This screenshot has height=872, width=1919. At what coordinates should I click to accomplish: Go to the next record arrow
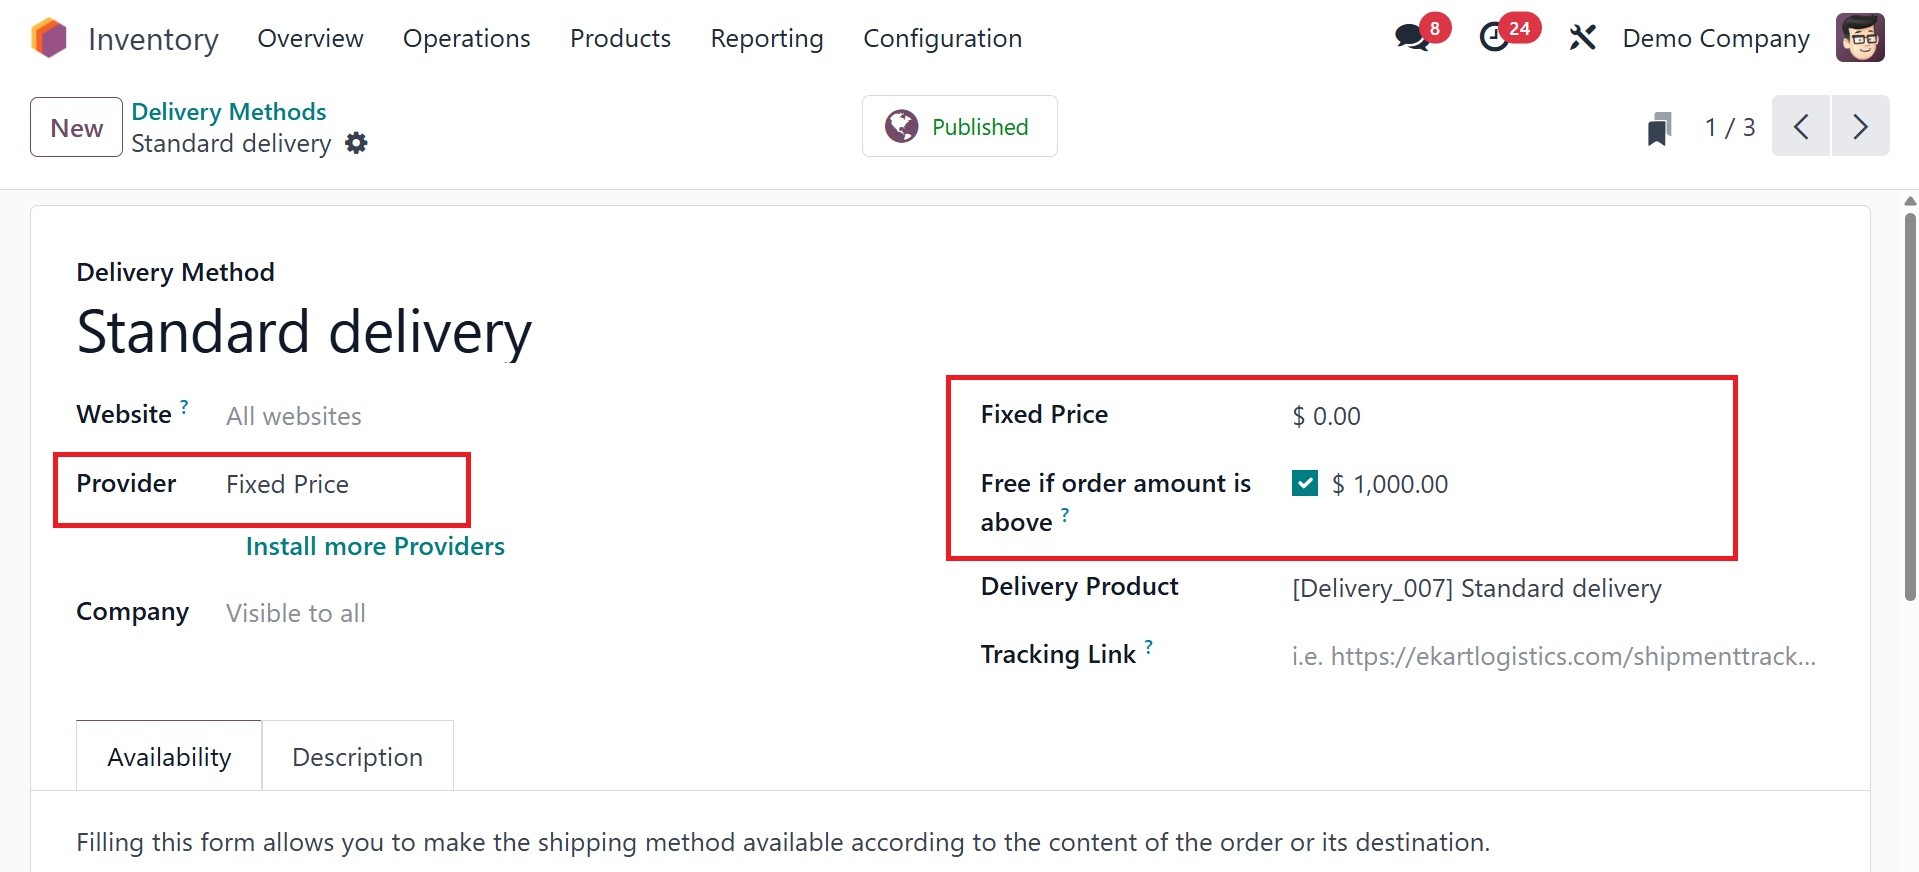click(x=1860, y=127)
